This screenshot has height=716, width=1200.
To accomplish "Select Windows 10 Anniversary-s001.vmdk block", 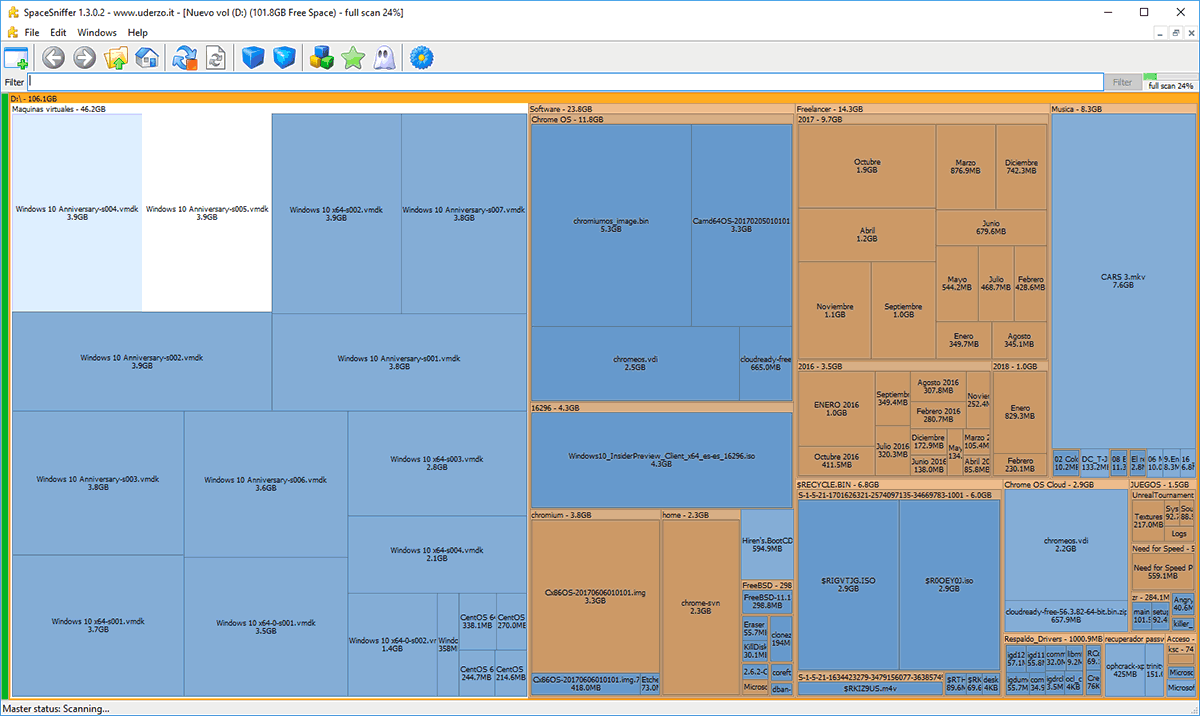I will (x=399, y=361).
